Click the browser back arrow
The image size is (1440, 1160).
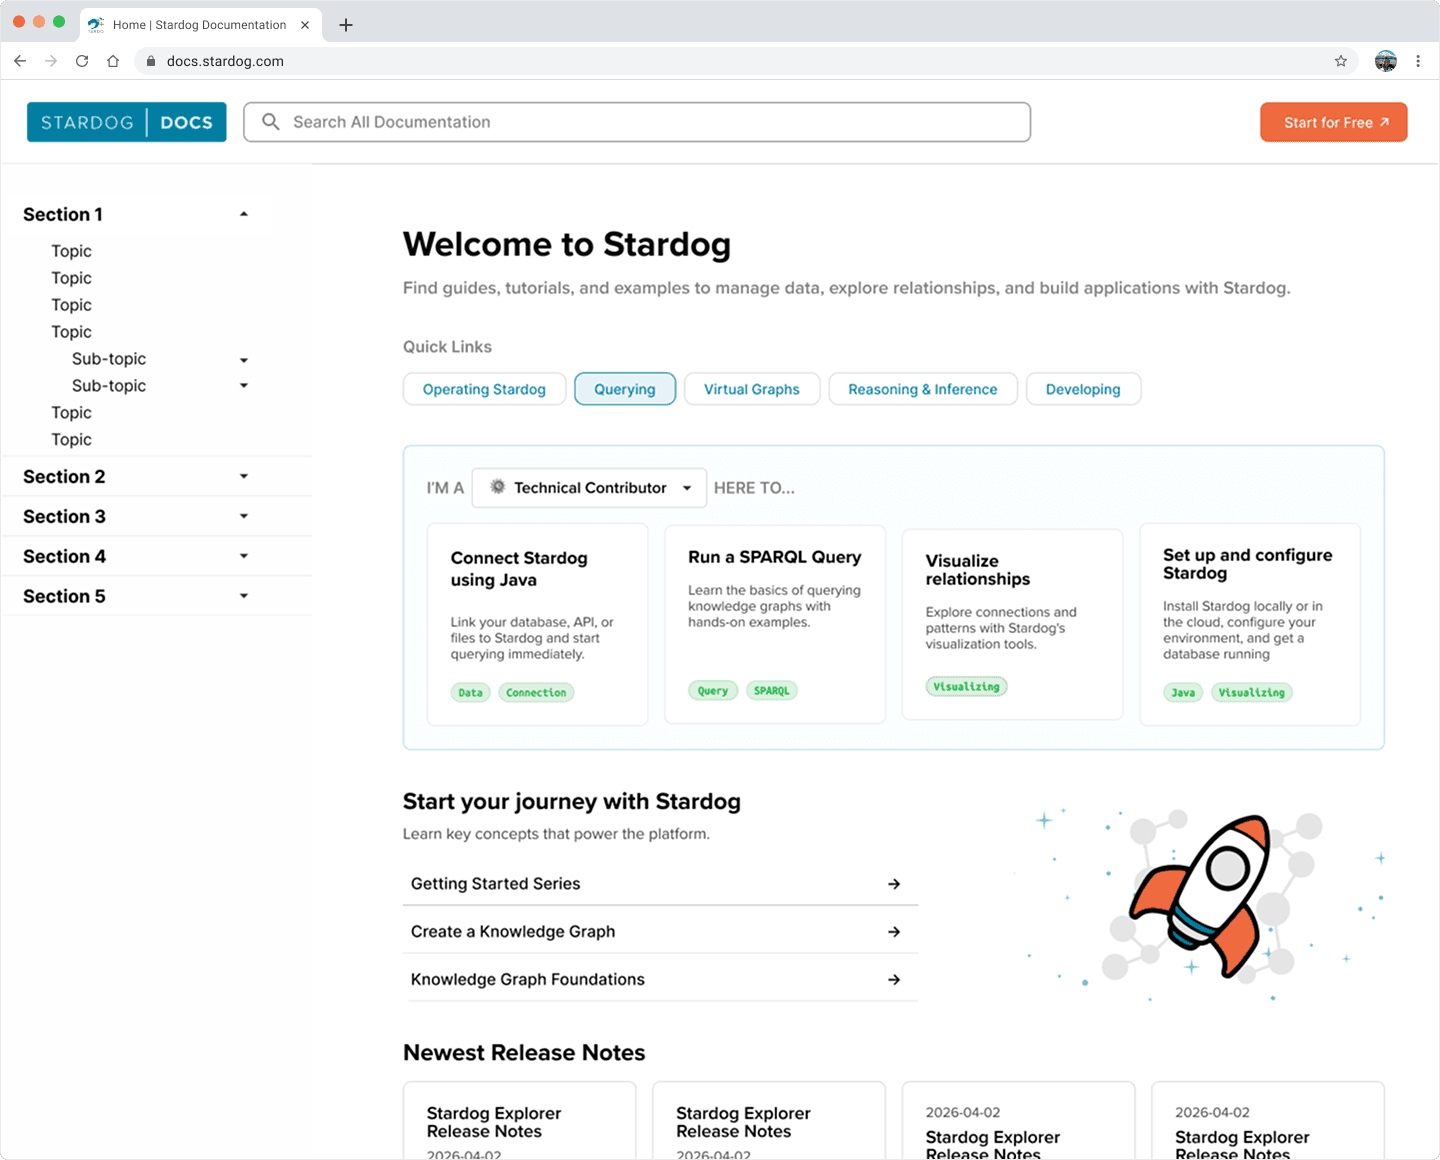(20, 61)
